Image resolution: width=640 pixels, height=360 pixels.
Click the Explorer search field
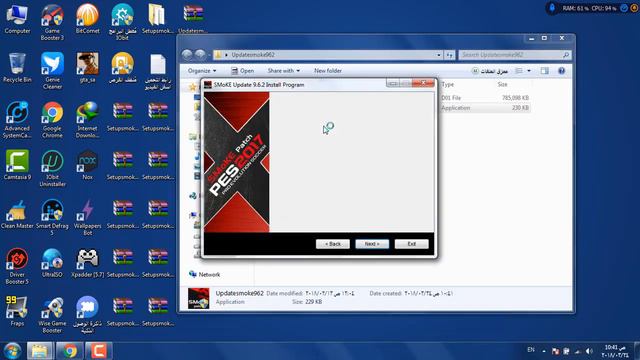pos(514,55)
